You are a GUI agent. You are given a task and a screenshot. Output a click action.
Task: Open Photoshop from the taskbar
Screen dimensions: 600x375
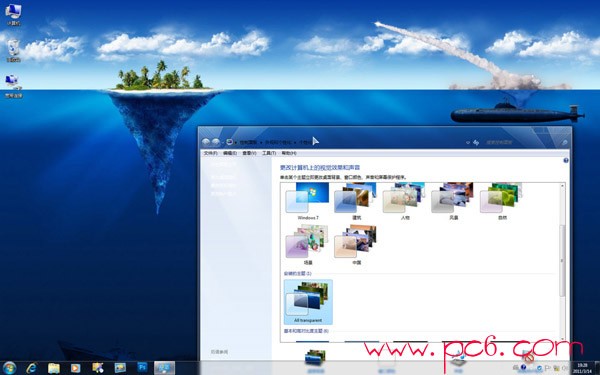click(x=142, y=368)
